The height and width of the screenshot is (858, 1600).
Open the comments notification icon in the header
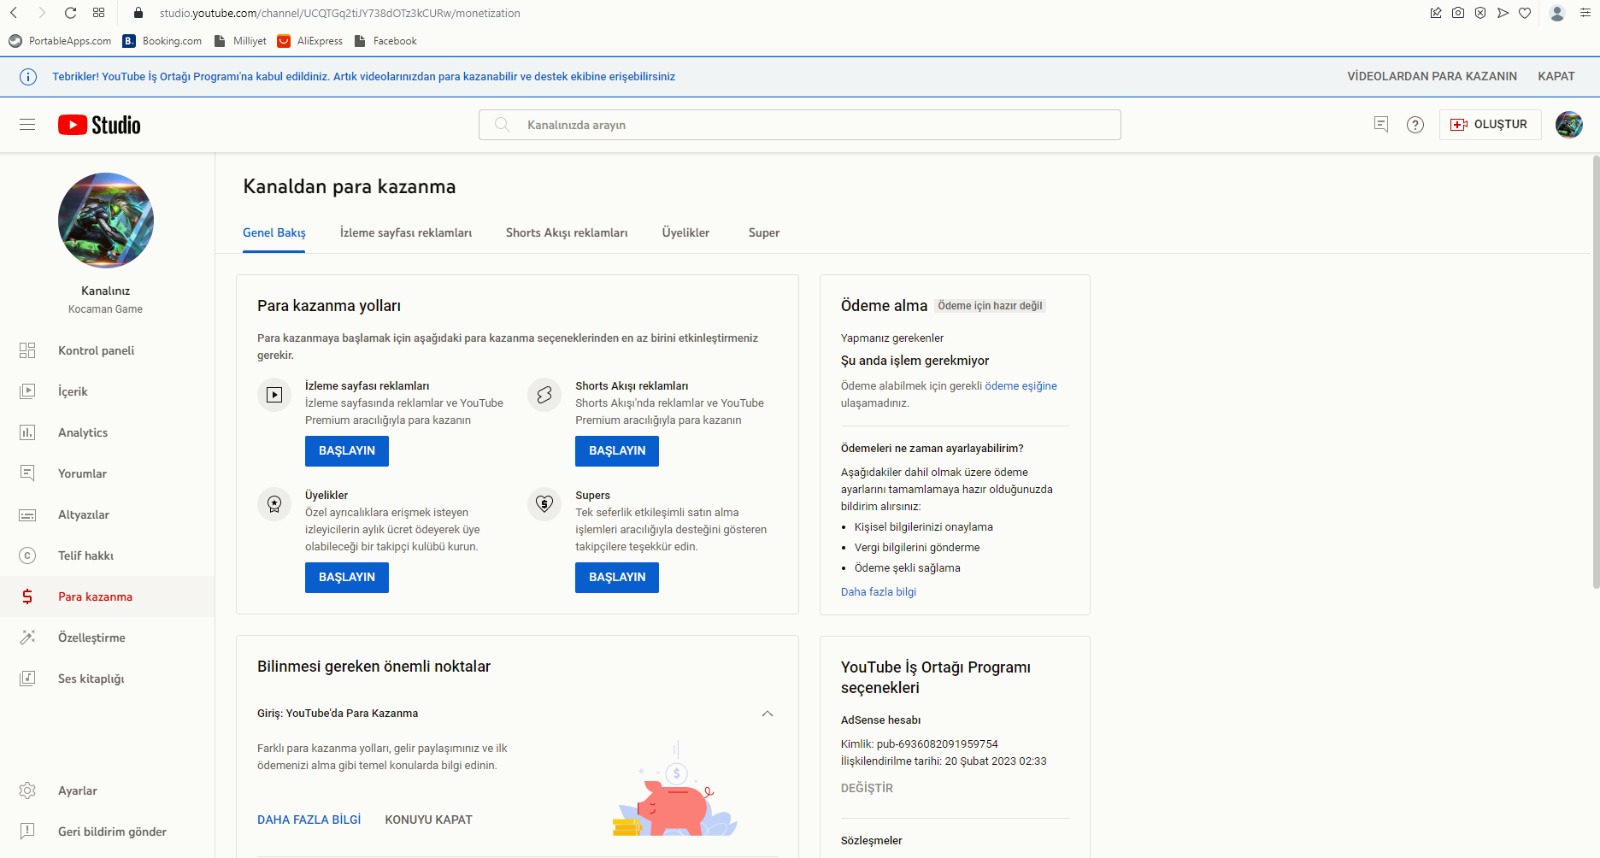click(1381, 125)
